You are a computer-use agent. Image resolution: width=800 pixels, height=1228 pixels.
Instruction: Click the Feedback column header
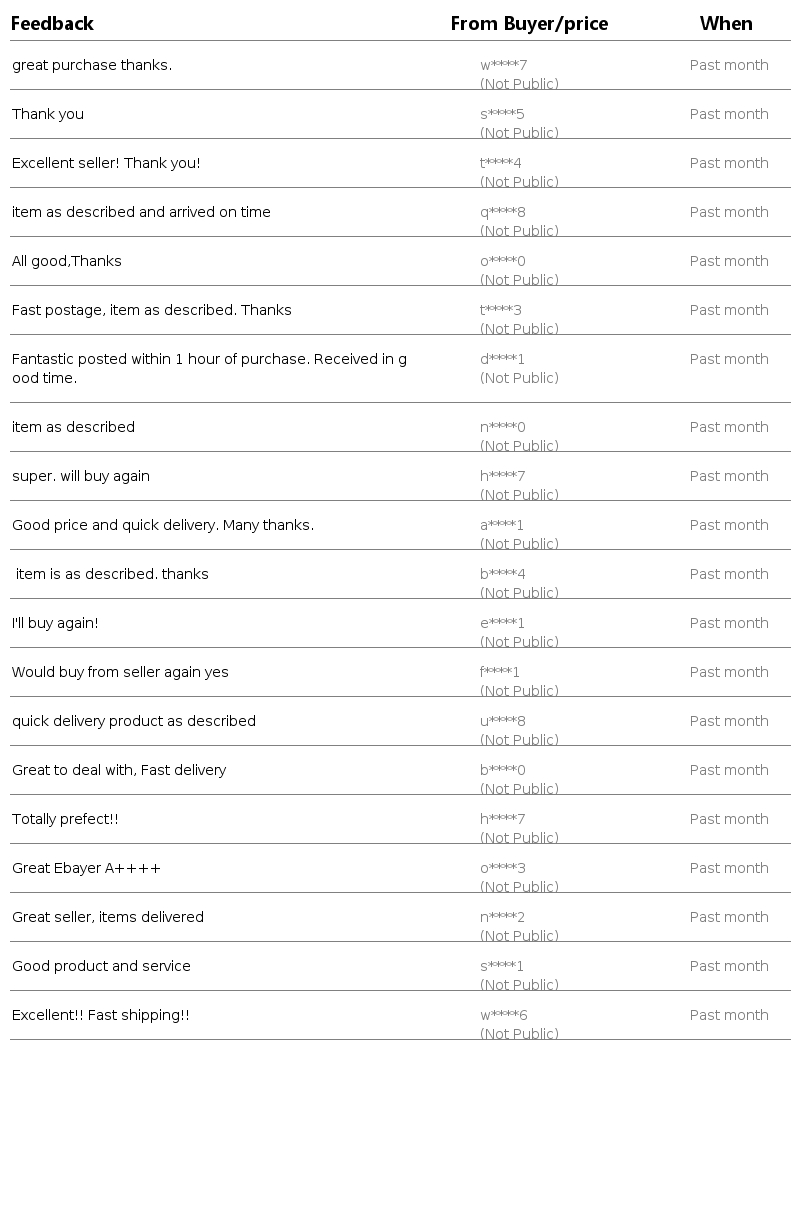click(52, 23)
